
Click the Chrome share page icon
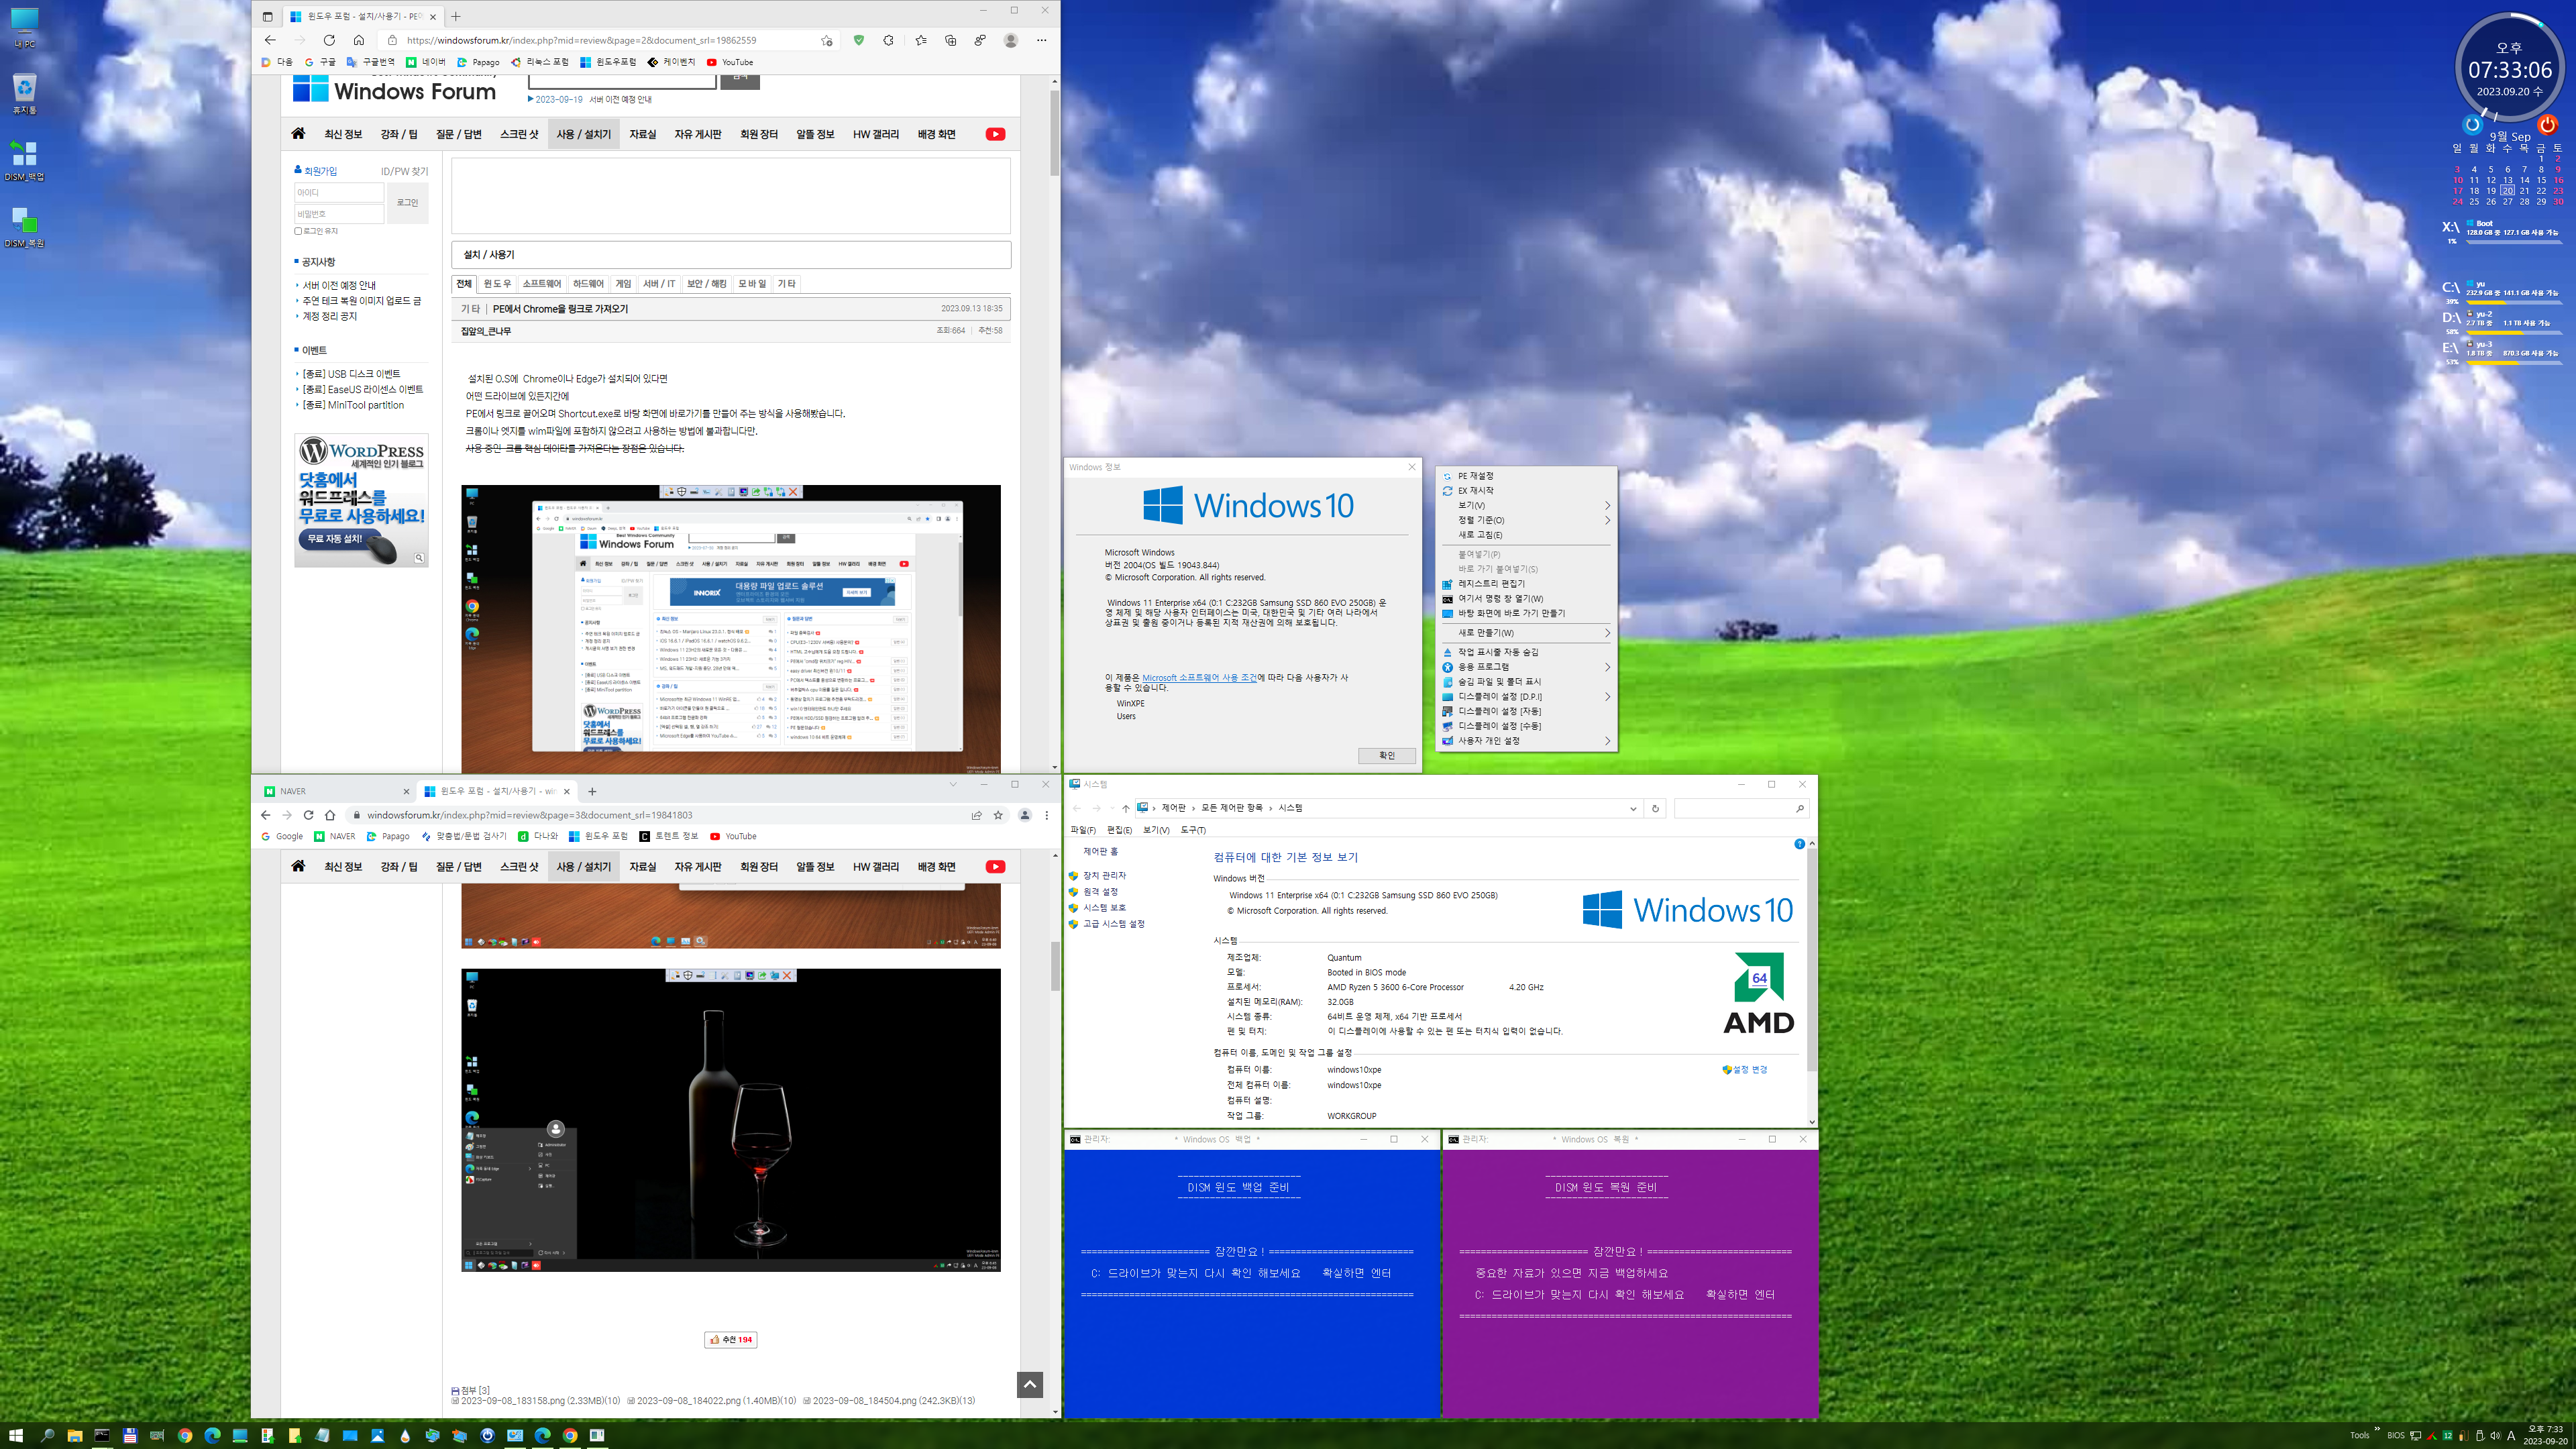point(976,815)
